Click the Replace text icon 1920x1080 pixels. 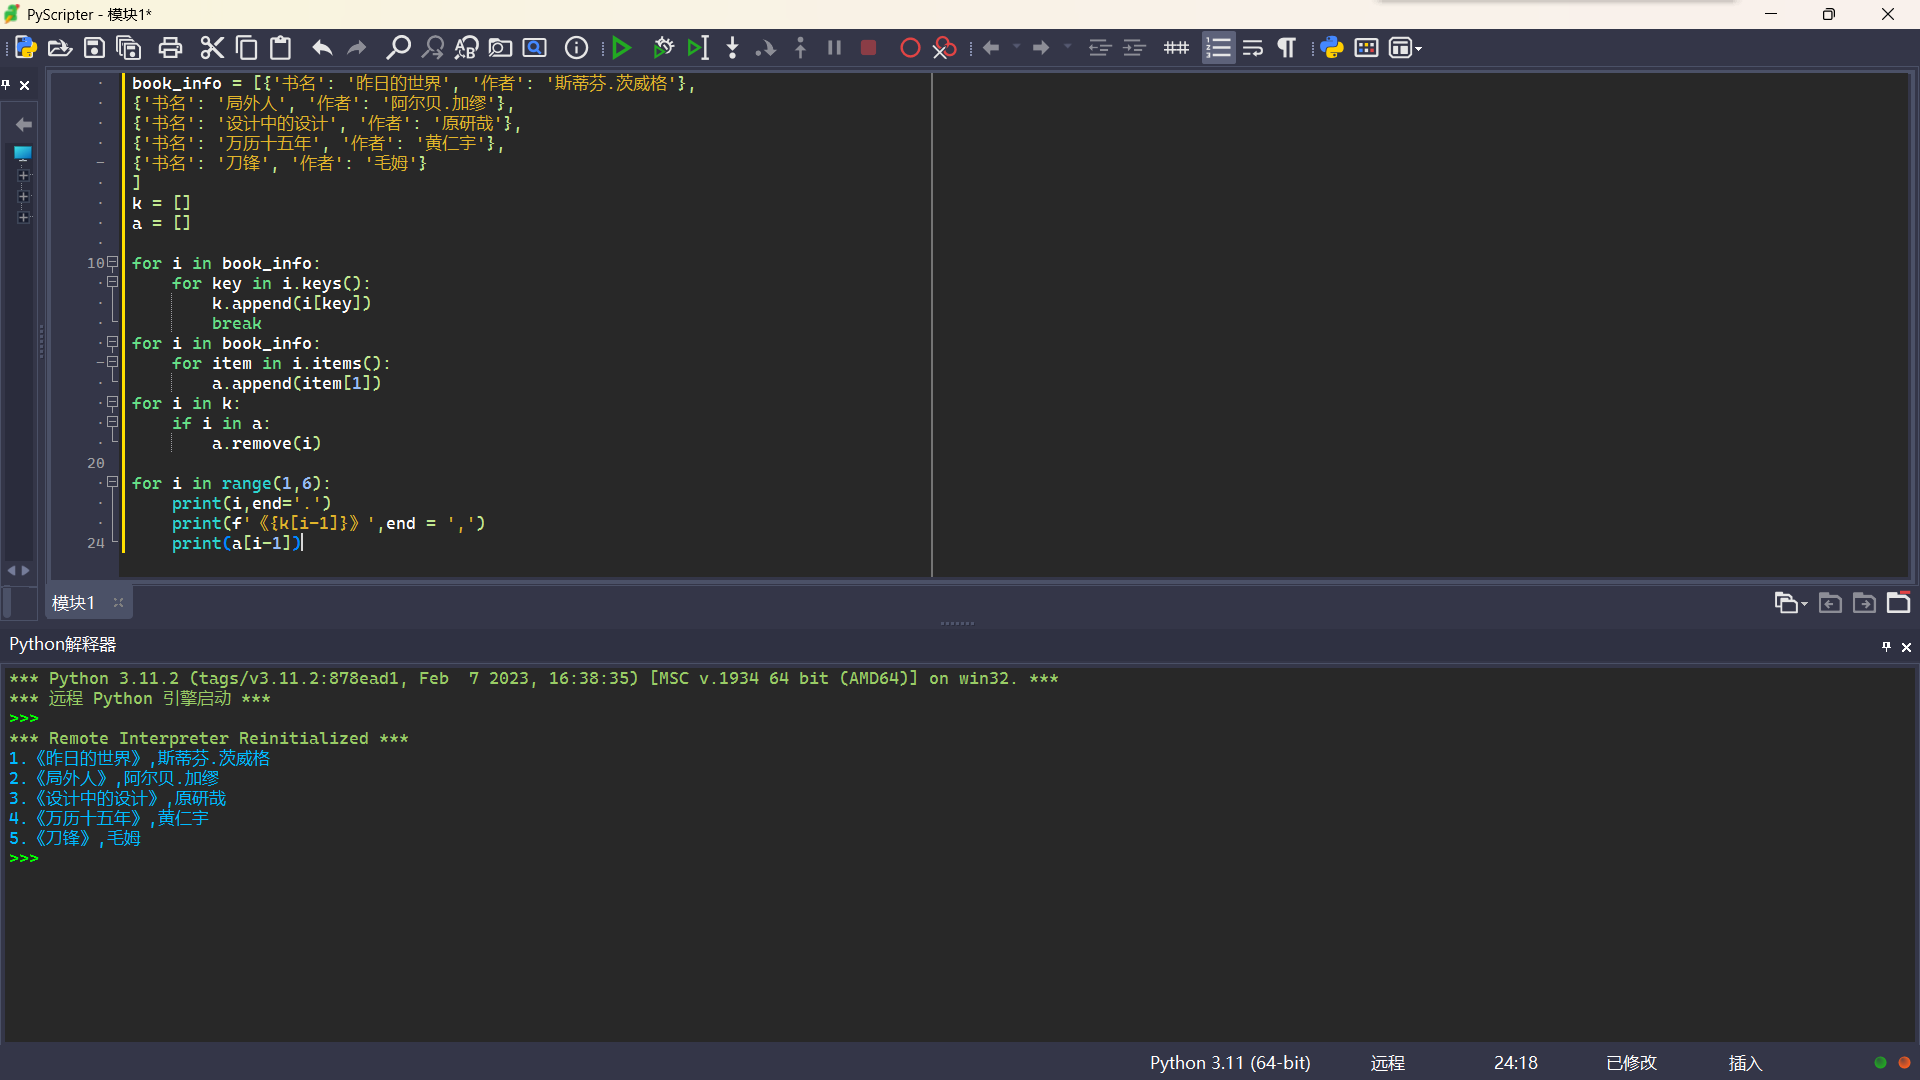[466, 48]
